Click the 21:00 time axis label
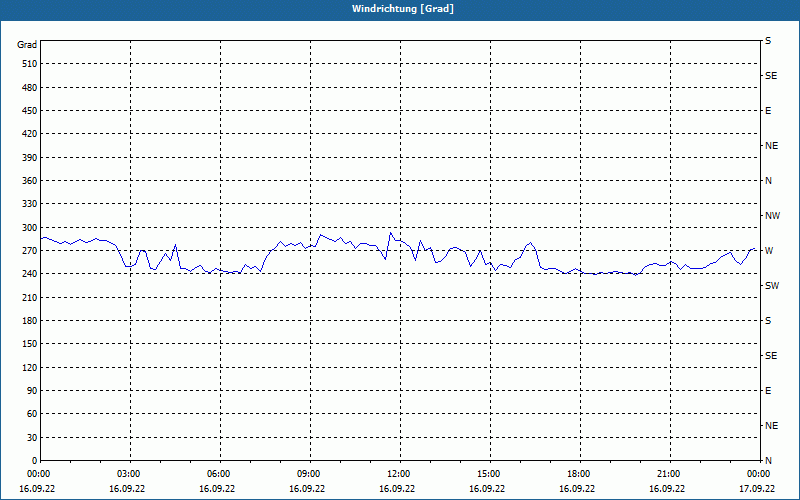 [x=670, y=474]
